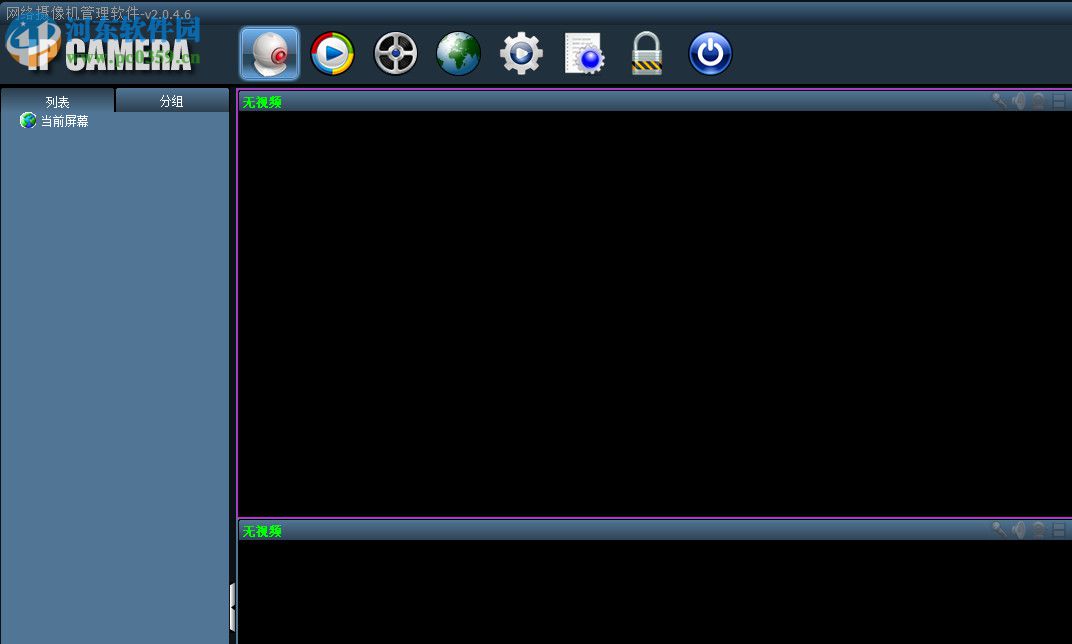Click the camera icon in second panel corner
Image resolution: width=1072 pixels, height=644 pixels.
1040,531
